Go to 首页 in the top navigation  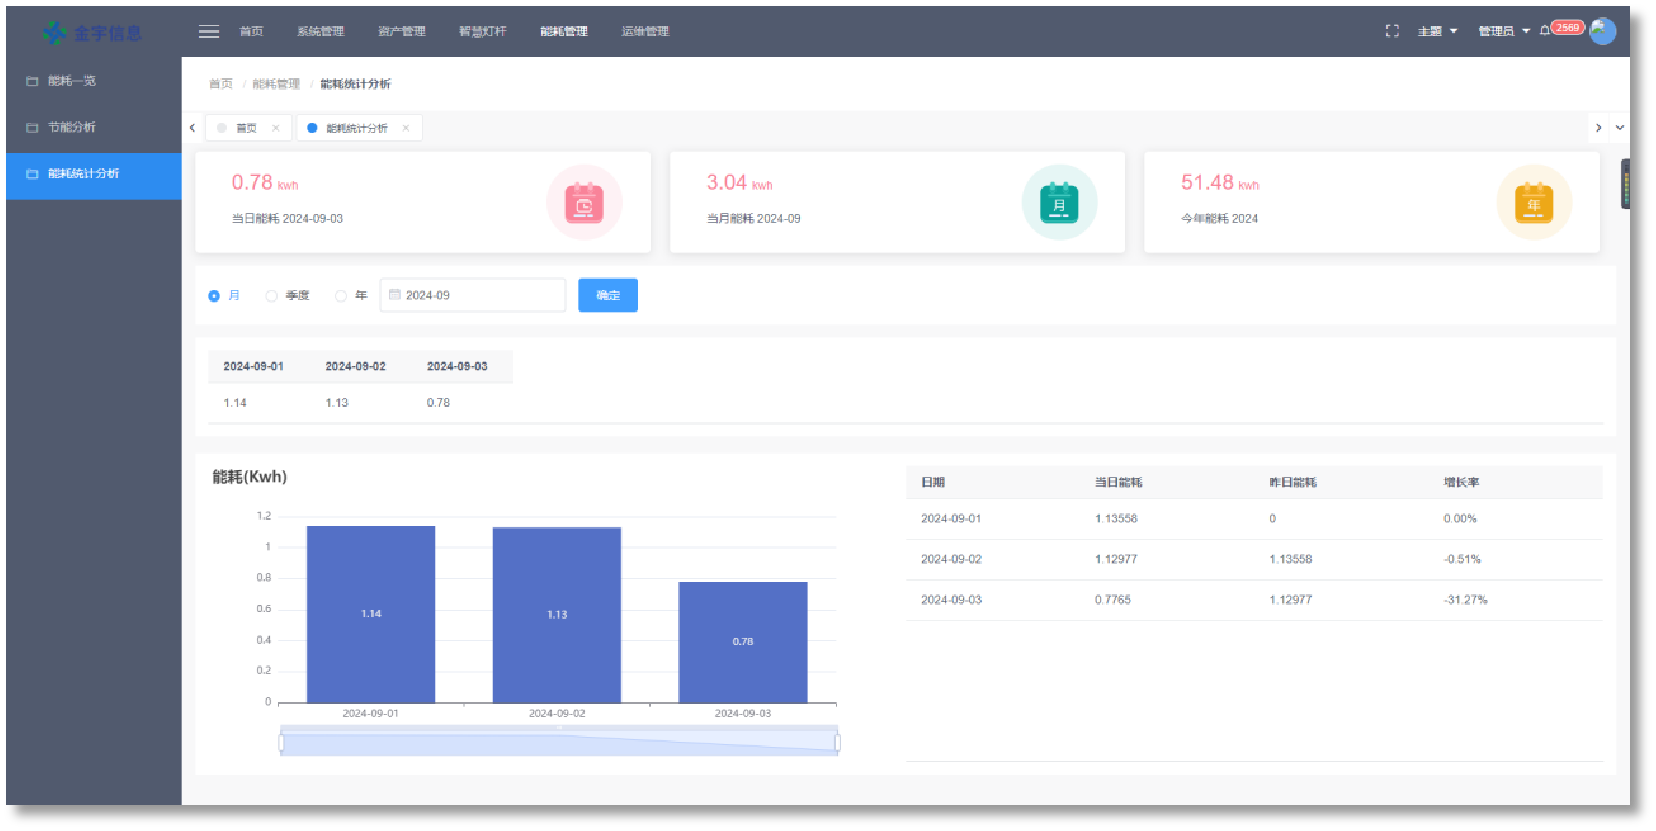click(251, 31)
